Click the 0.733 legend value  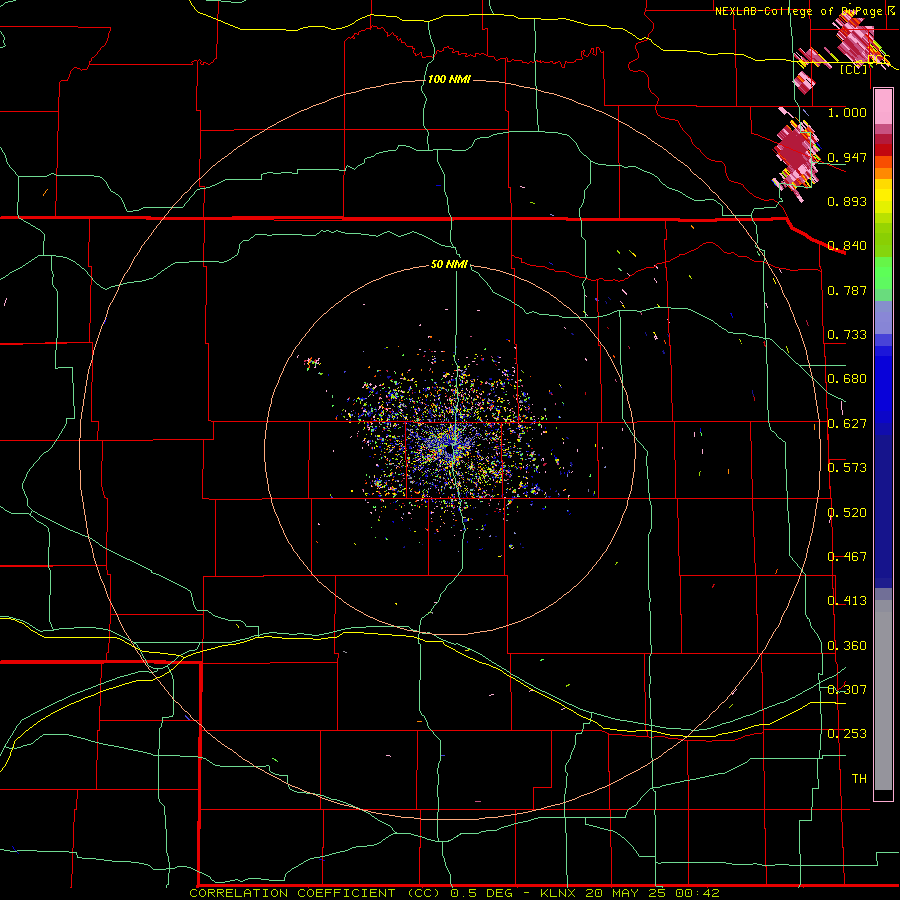coord(847,335)
